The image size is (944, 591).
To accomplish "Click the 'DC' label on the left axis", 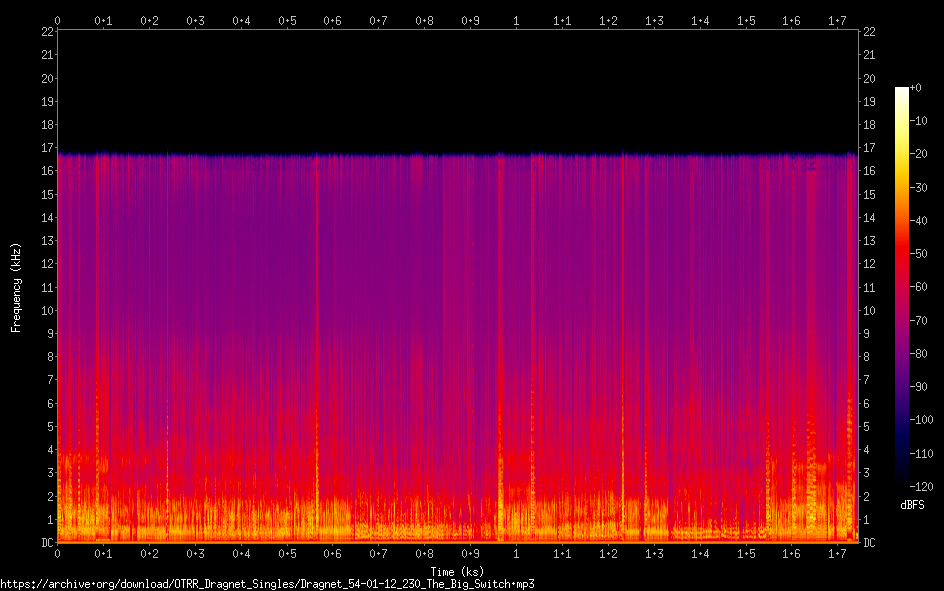I will pos(45,543).
